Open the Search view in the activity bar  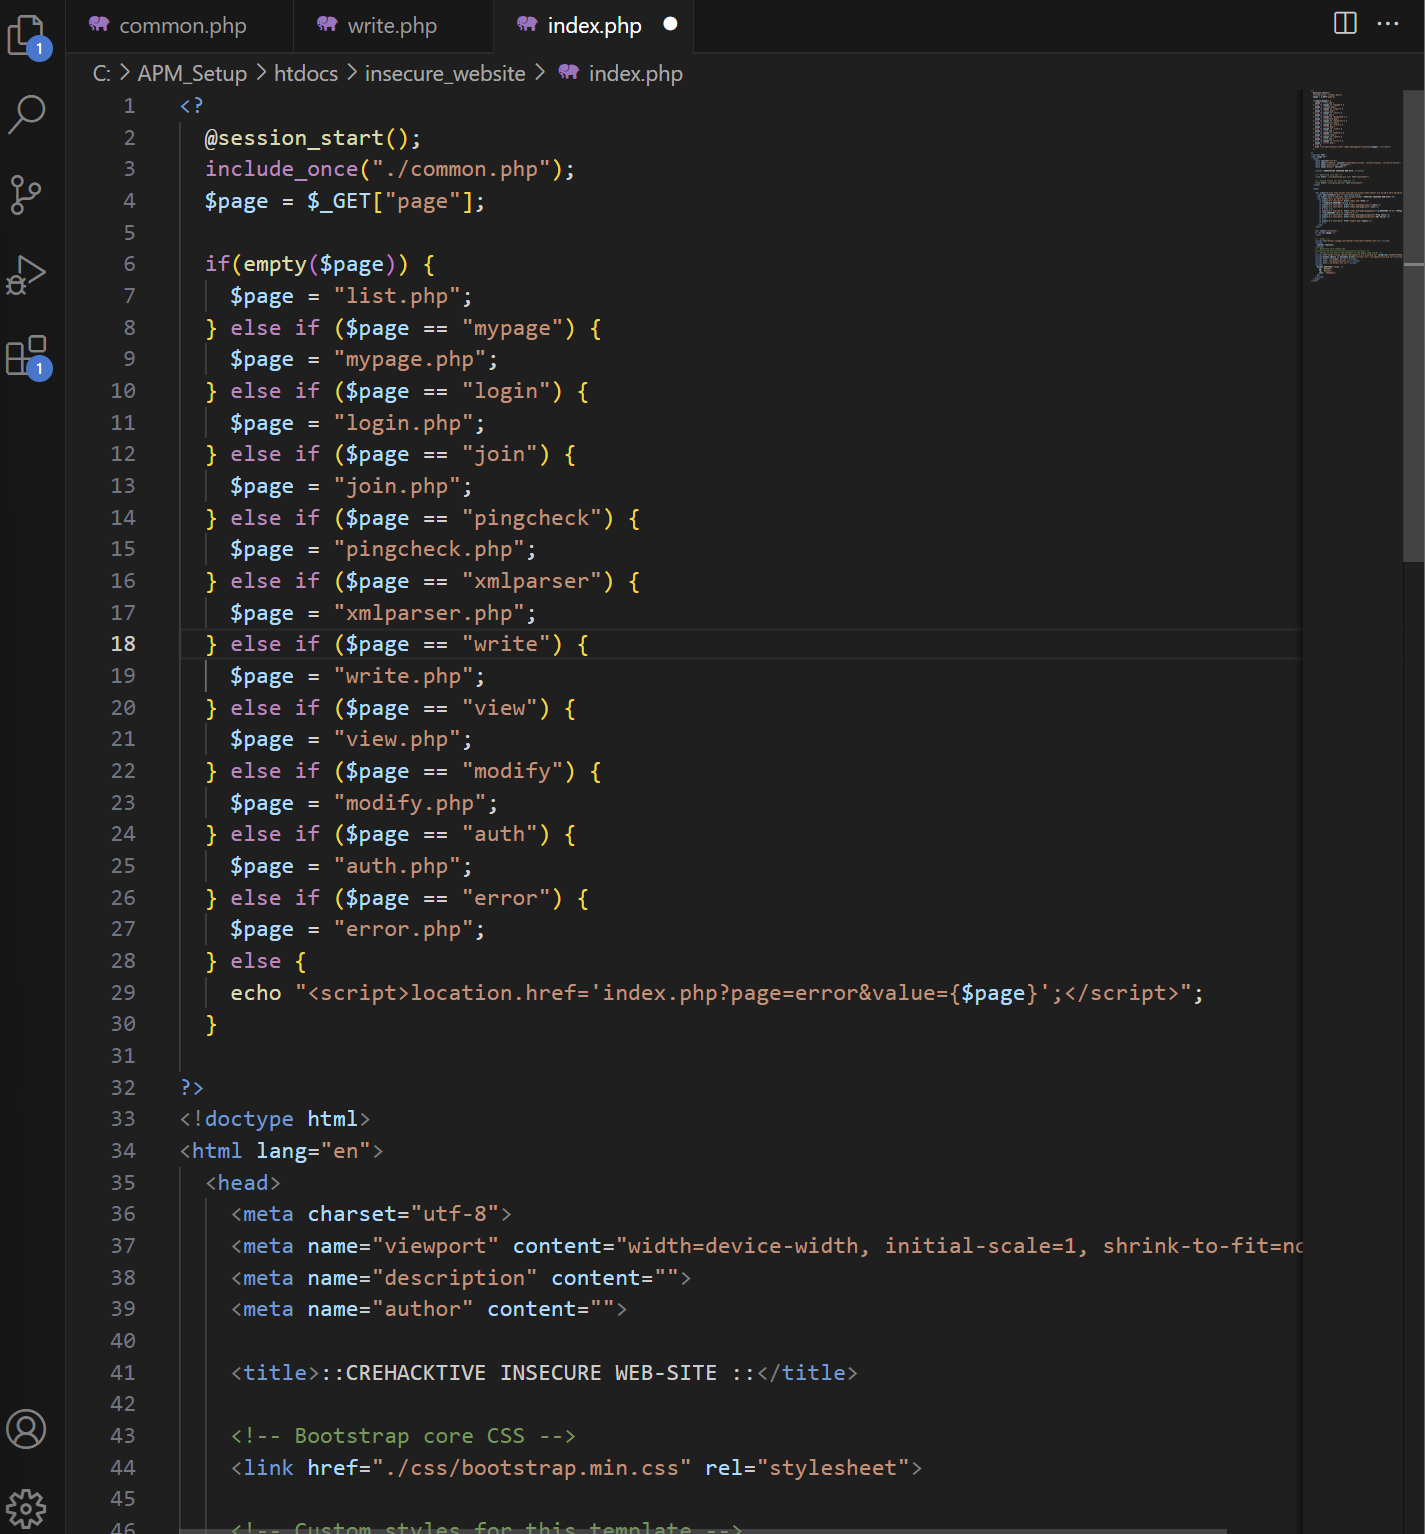tap(27, 114)
